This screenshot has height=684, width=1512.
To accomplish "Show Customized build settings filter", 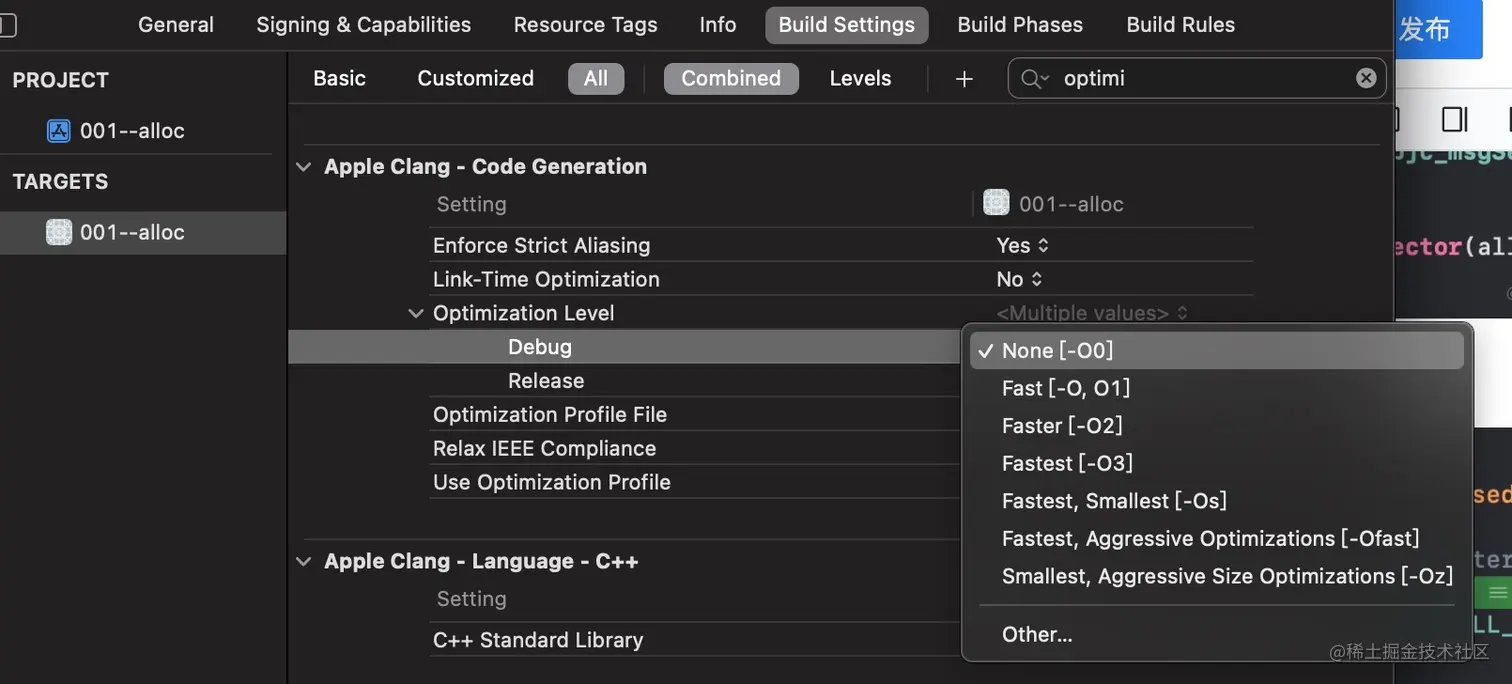I will point(475,79).
